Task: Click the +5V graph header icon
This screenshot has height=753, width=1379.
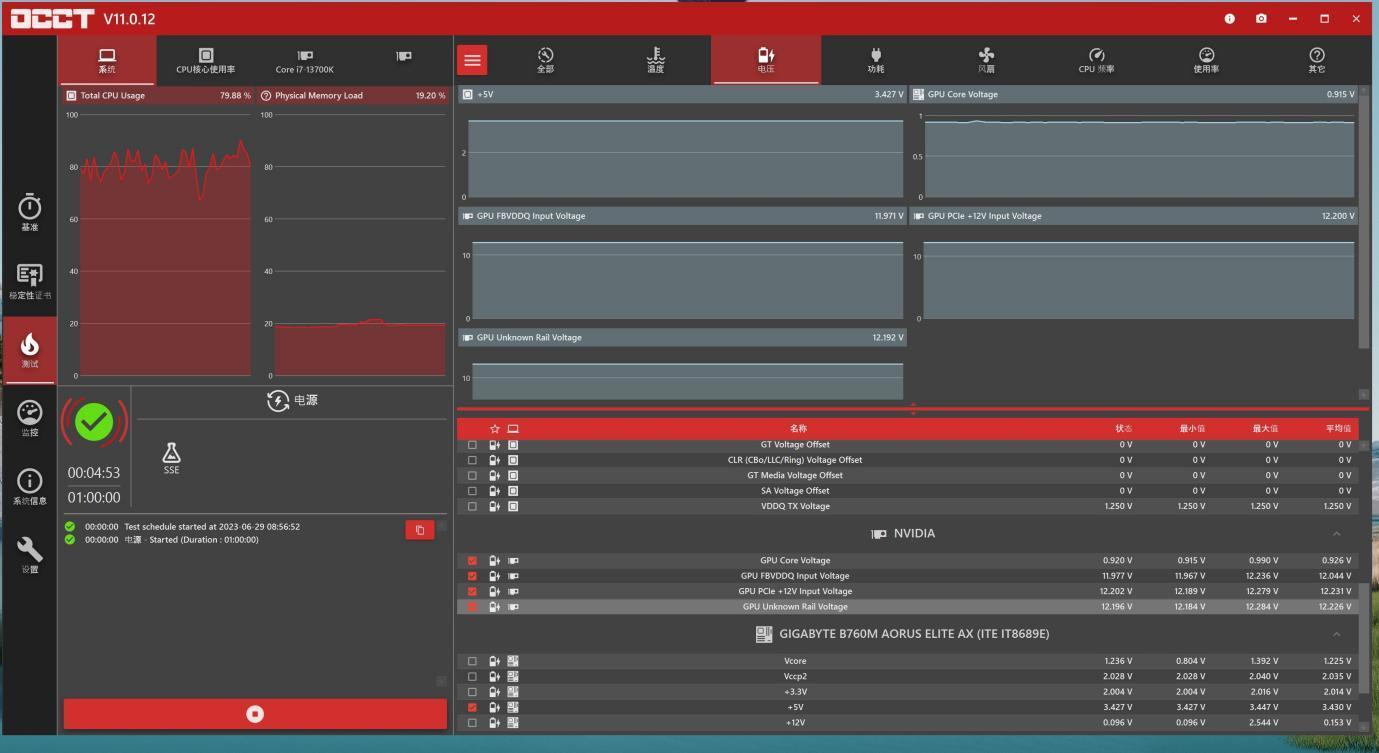Action: (x=468, y=94)
